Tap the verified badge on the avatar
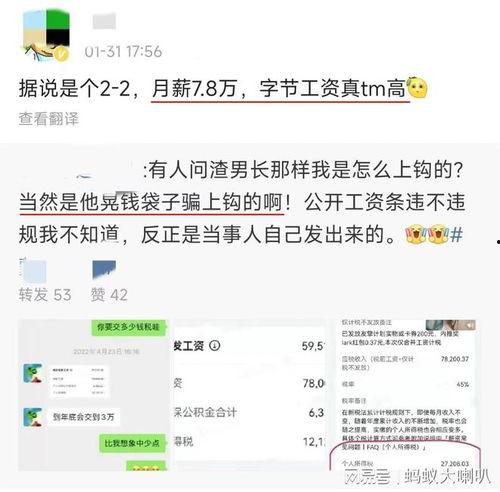The height and width of the screenshot is (492, 500). [62, 54]
